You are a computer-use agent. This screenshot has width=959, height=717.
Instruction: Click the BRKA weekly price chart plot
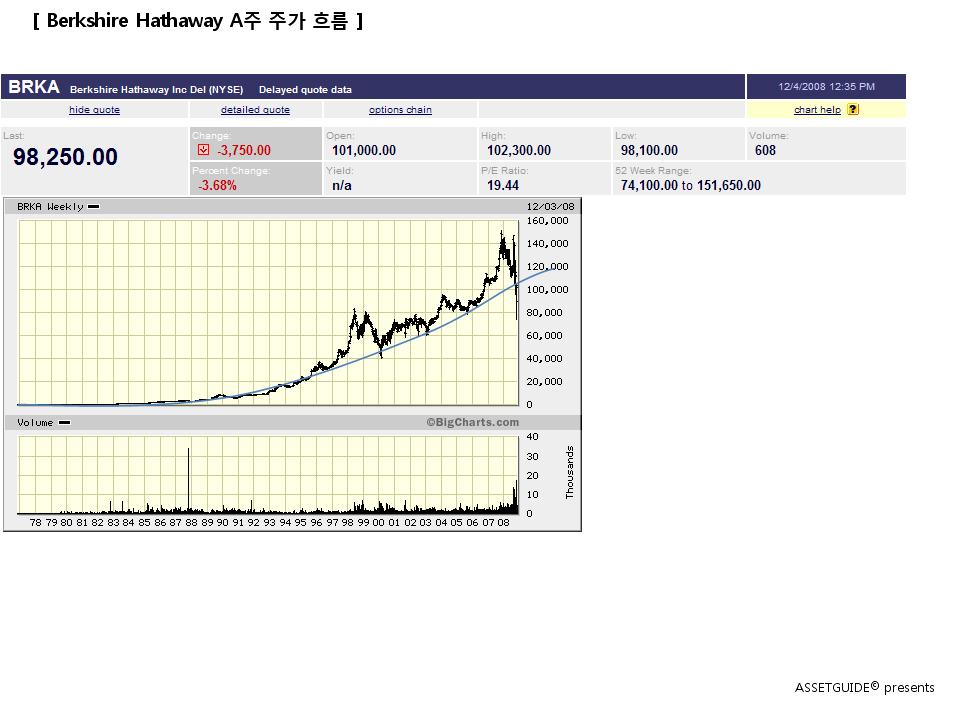coord(268,313)
